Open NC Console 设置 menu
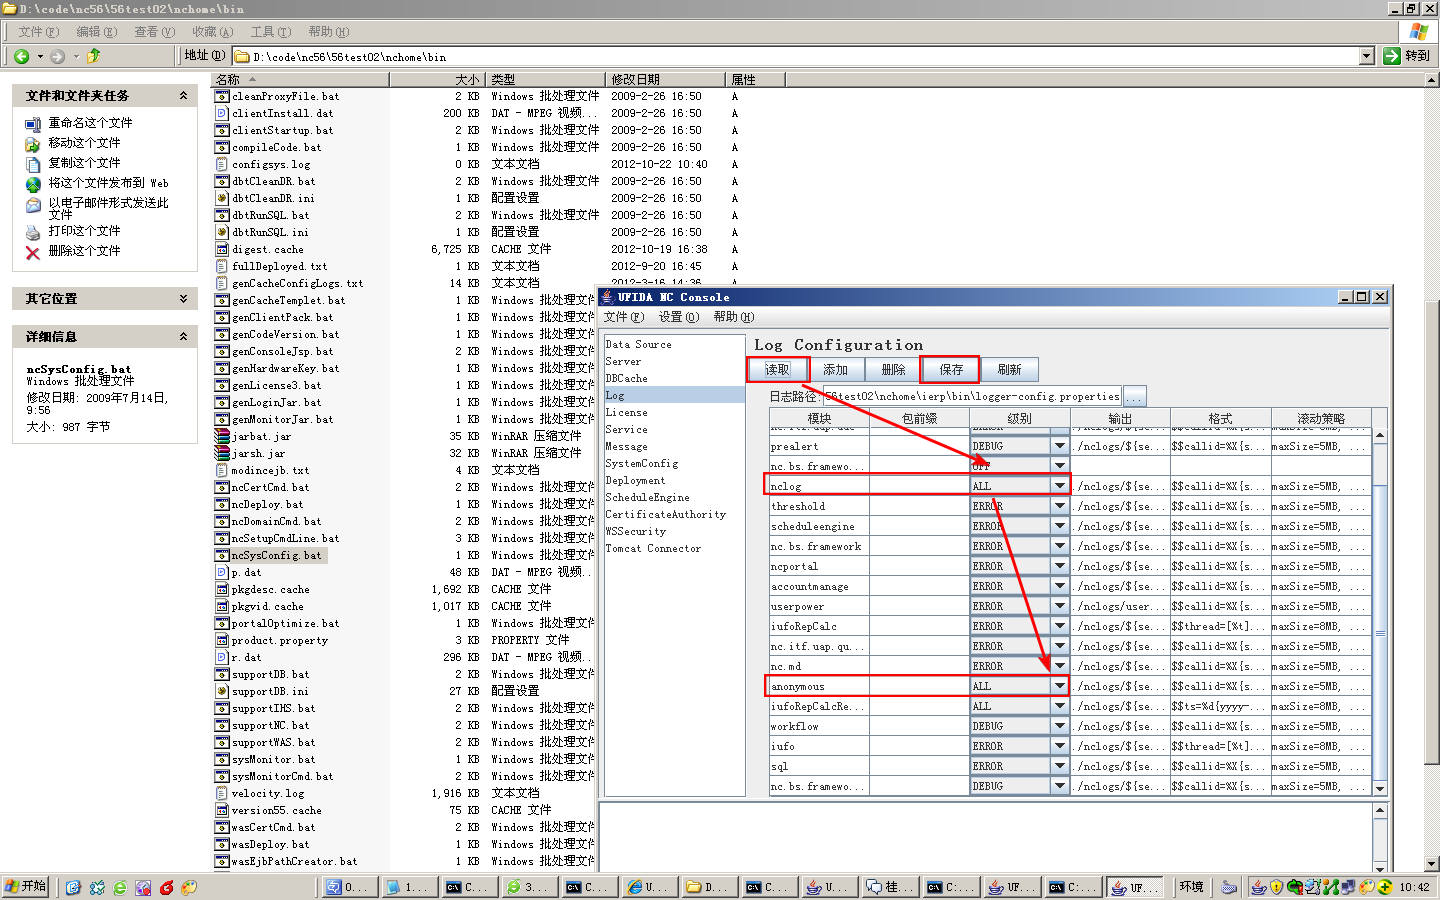Screen dimensions: 1440x900 [679, 317]
